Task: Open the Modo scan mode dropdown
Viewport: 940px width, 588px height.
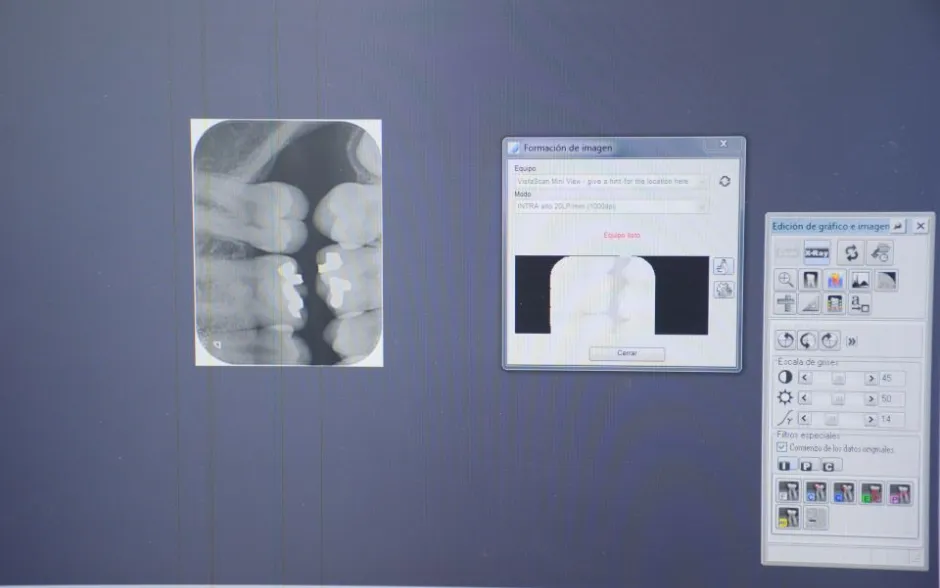Action: [x=610, y=206]
